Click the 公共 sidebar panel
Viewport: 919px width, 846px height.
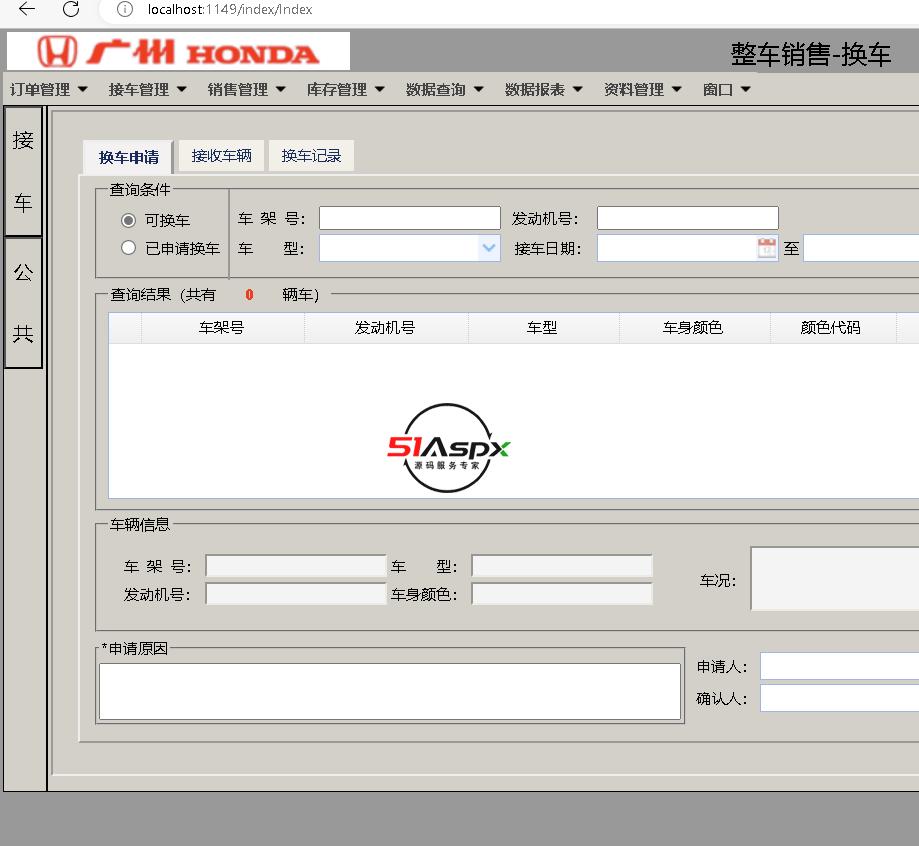23,303
